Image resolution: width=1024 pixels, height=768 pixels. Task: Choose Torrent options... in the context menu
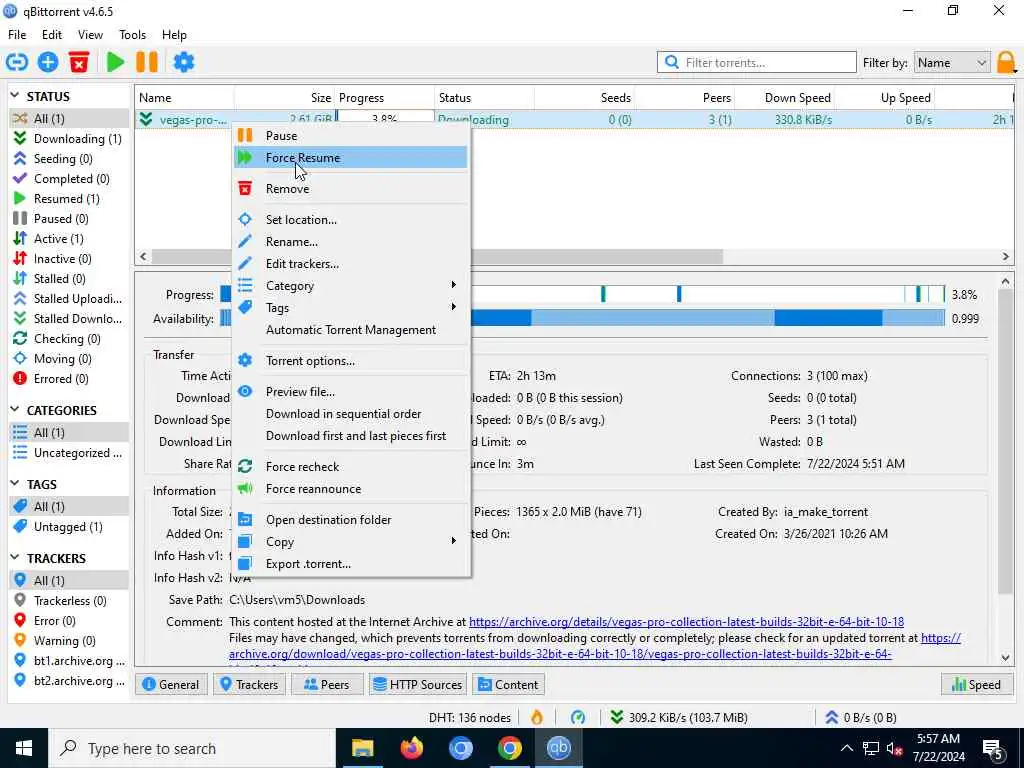click(x=351, y=360)
